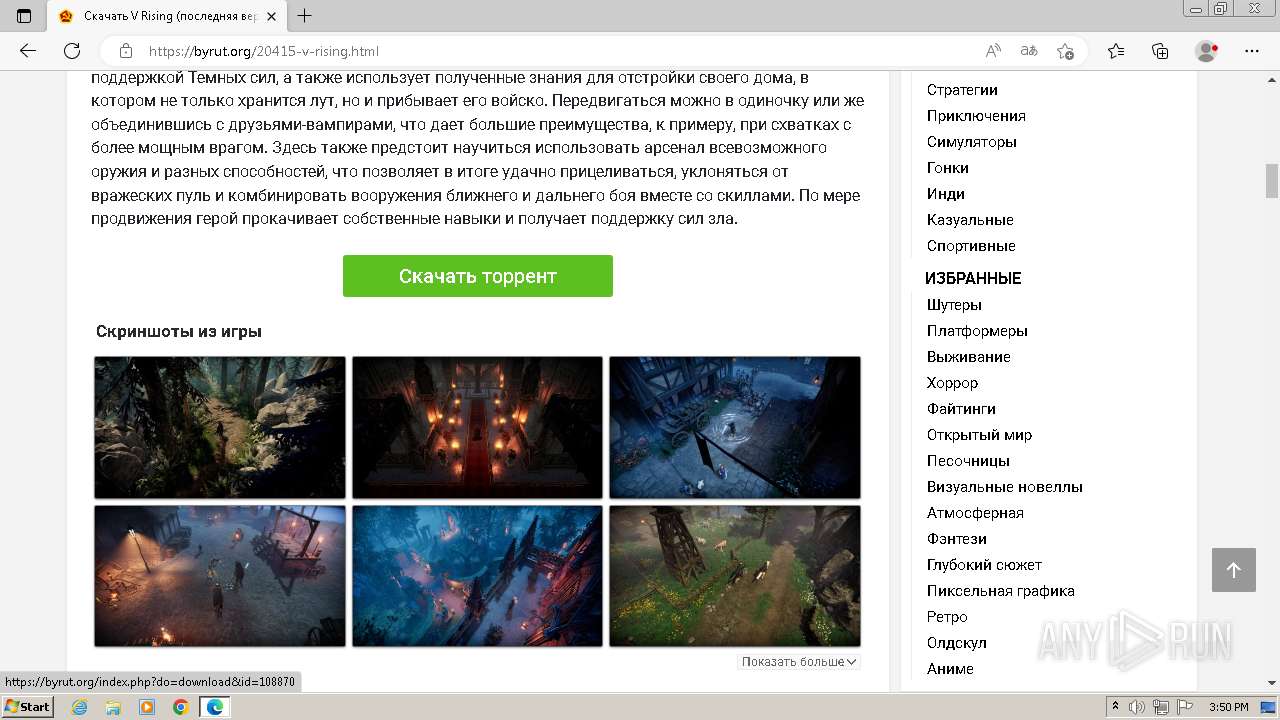Screen dimensions: 1280x720
Task: Open the Favorites list icon
Action: [x=1116, y=51]
